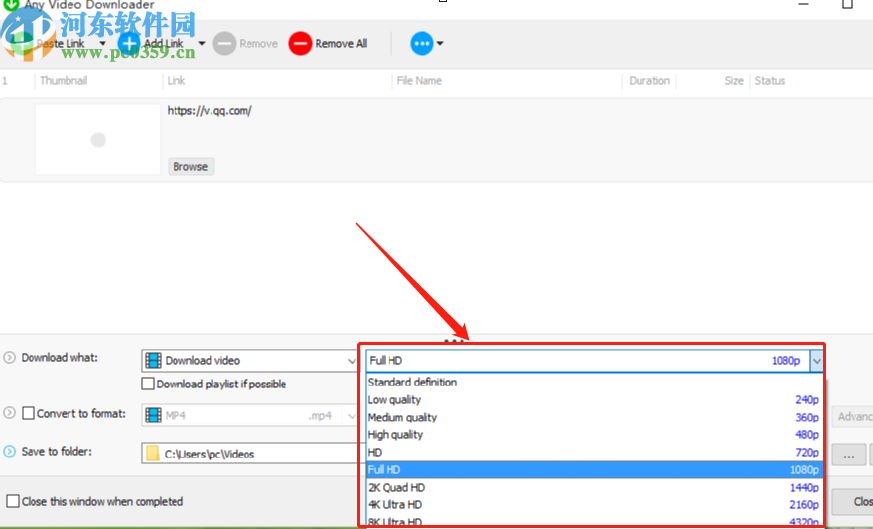Click the Advanced button
Viewport: 873px width, 529px height.
click(x=852, y=417)
